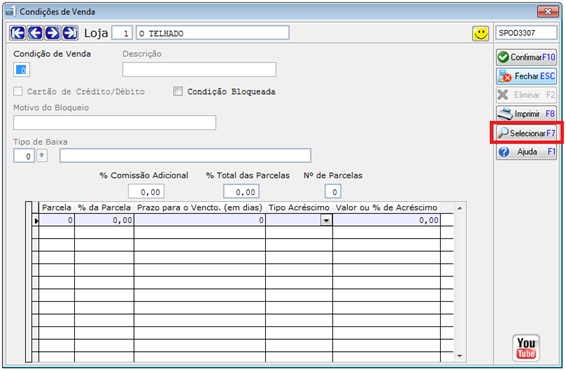Image resolution: width=566 pixels, height=371 pixels.
Task: Click the Loja number field
Action: pos(122,33)
